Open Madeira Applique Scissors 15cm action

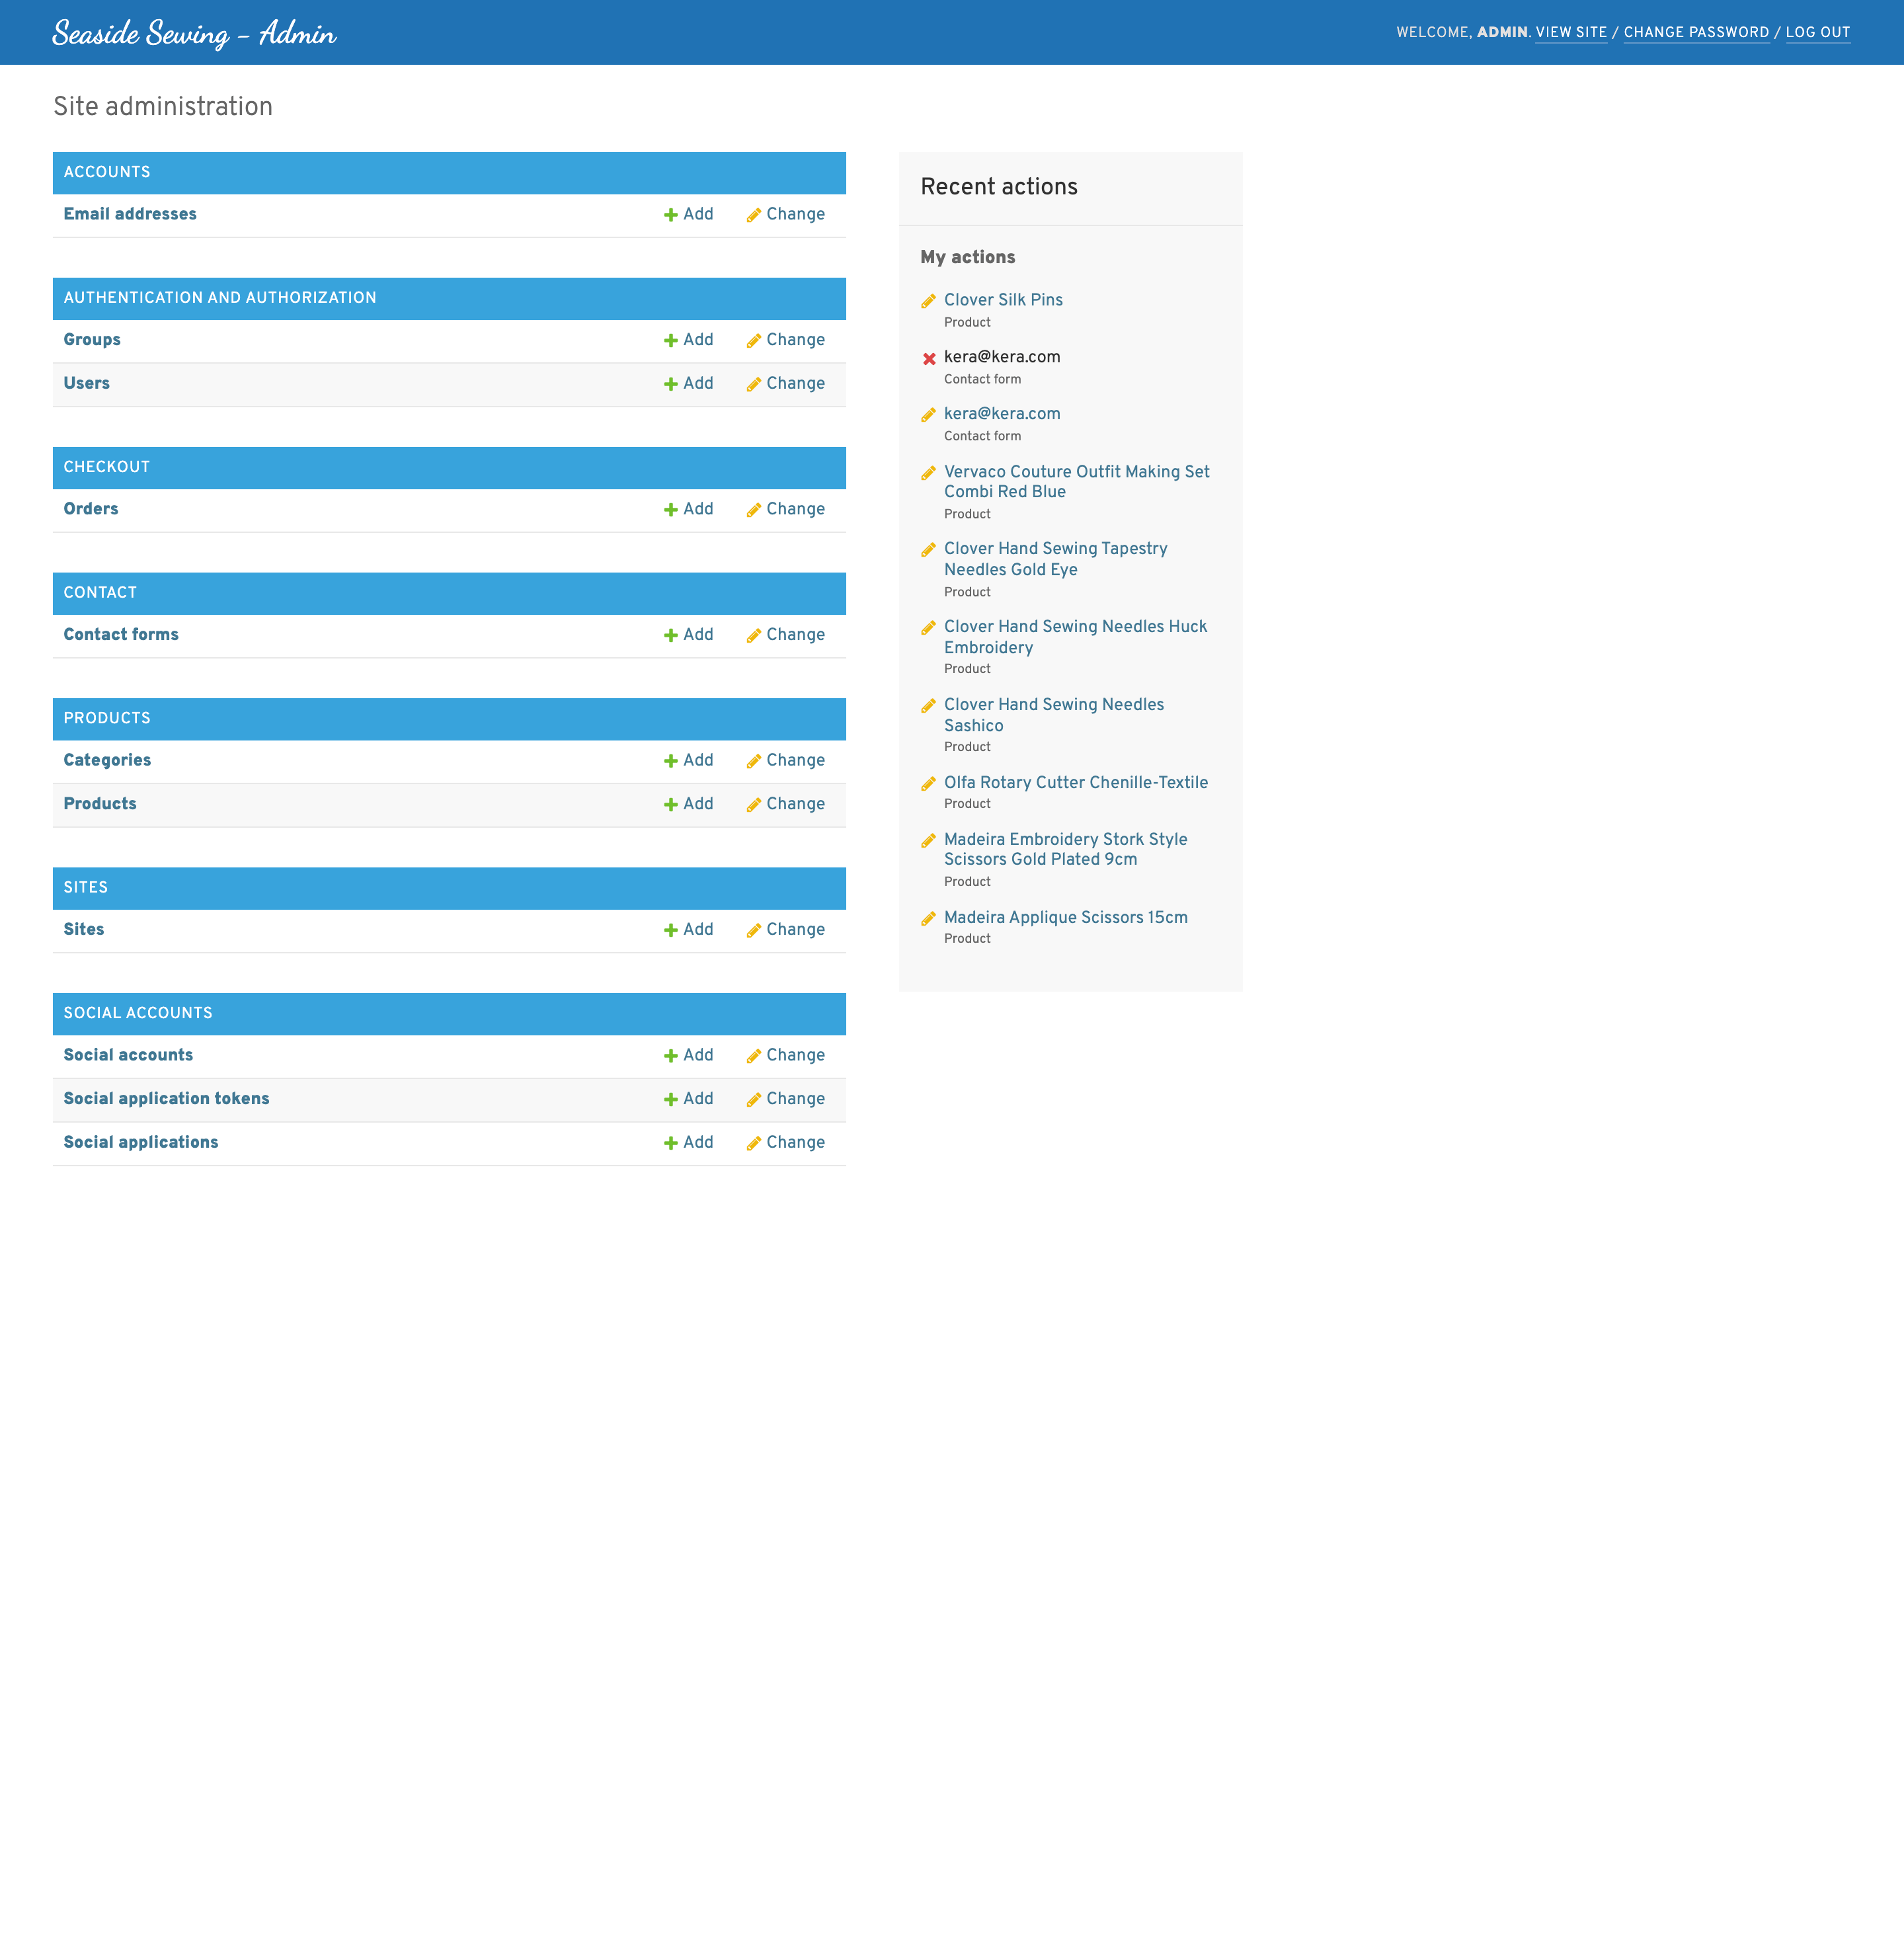coord(1066,918)
